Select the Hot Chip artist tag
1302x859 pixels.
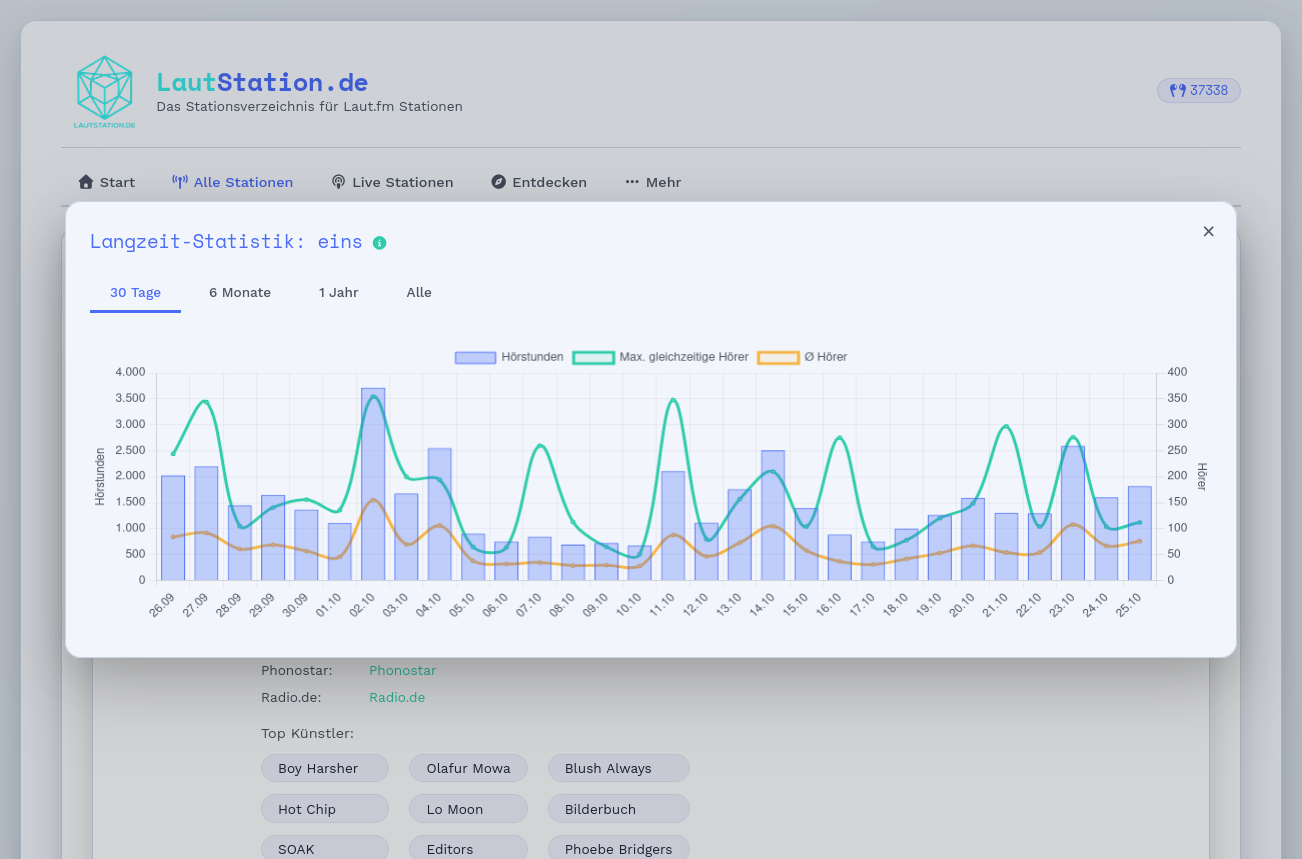point(325,809)
